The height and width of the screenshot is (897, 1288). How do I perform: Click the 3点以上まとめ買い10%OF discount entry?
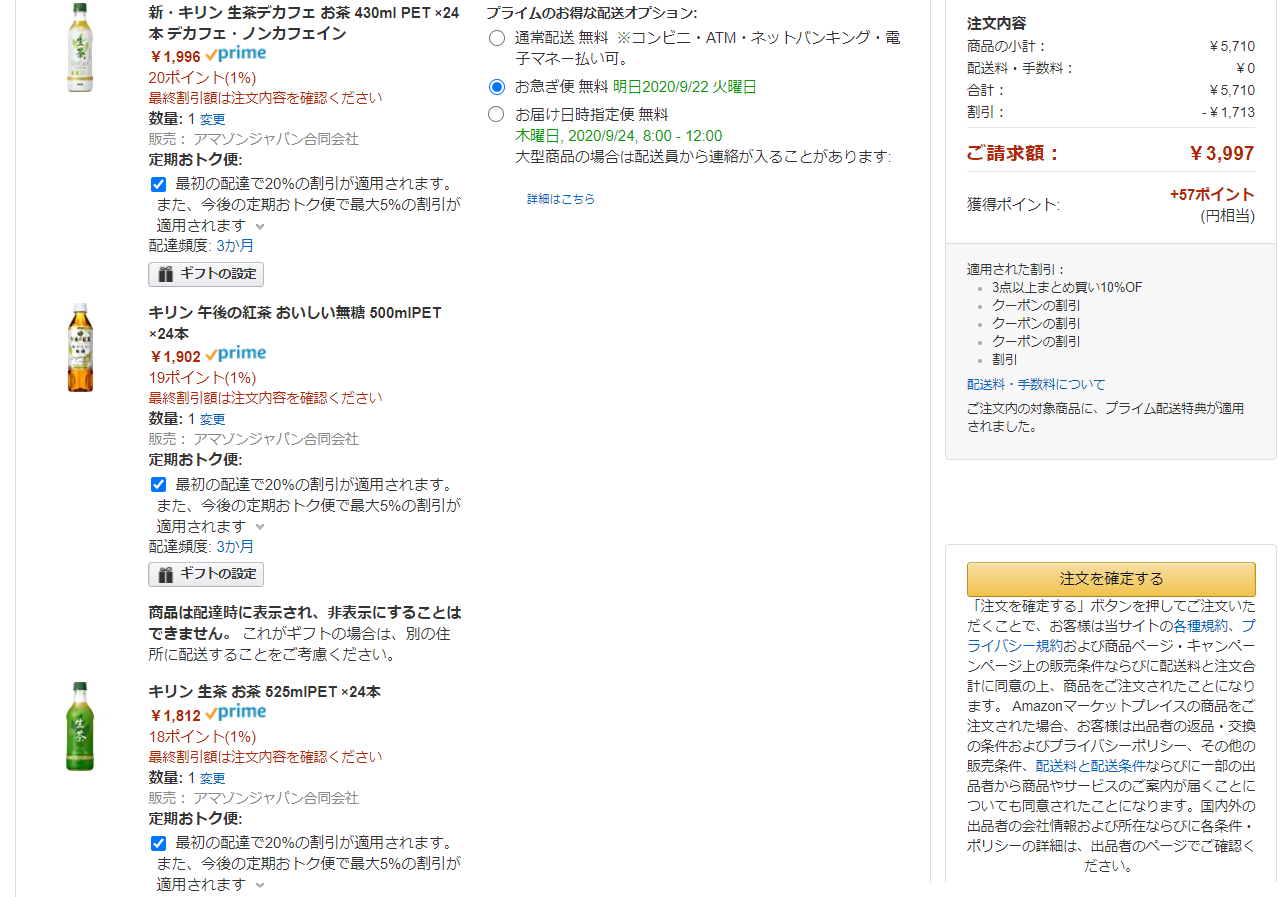[1067, 287]
